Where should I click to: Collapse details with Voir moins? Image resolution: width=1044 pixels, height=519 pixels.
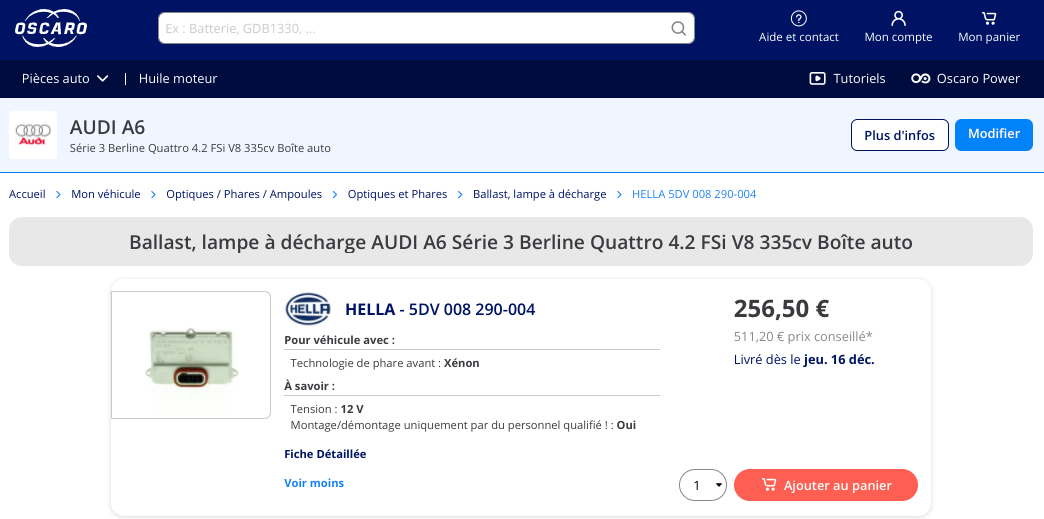(x=314, y=483)
